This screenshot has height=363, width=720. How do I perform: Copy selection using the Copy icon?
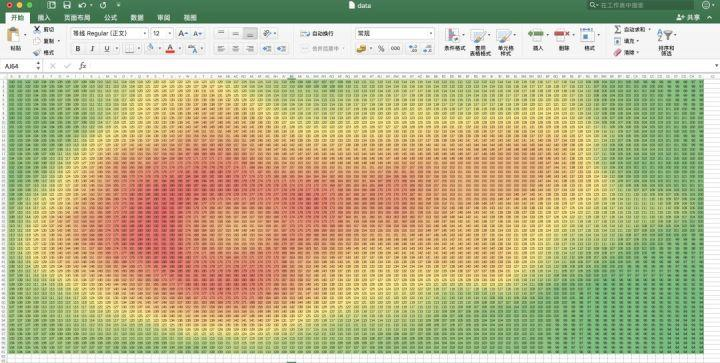pyautogui.click(x=38, y=41)
